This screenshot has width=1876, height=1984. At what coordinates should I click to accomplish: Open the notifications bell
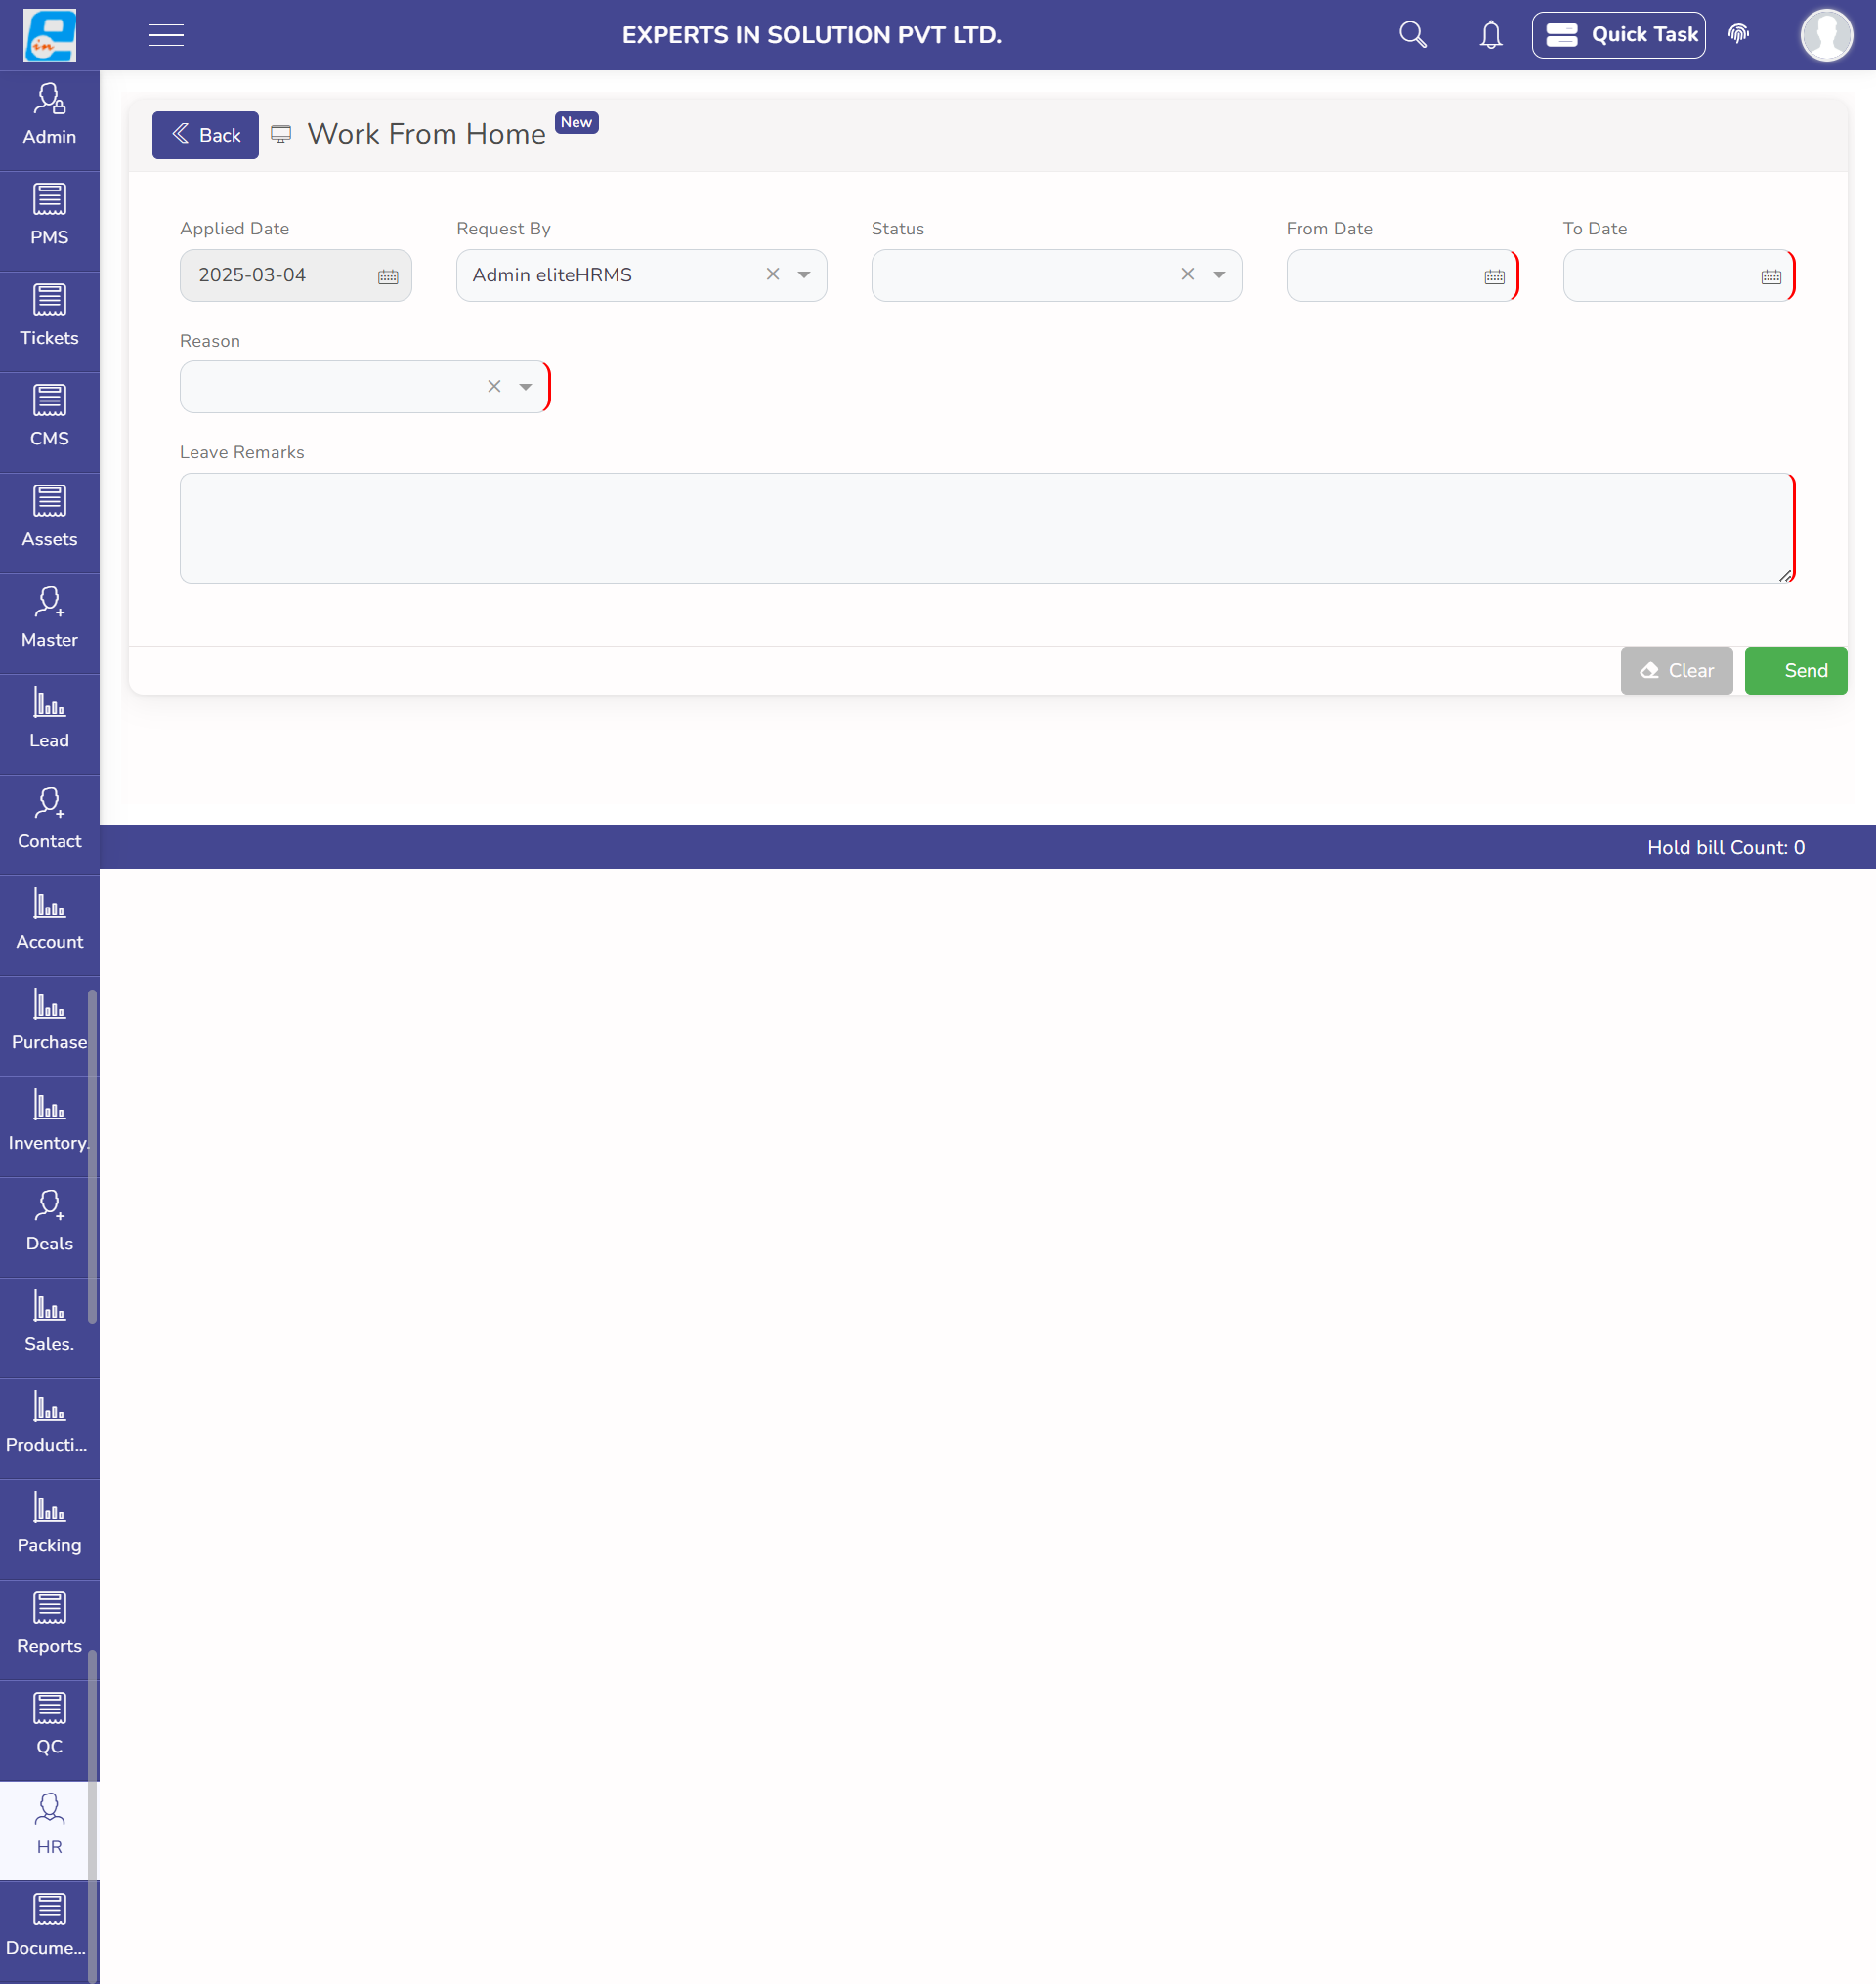(x=1490, y=35)
